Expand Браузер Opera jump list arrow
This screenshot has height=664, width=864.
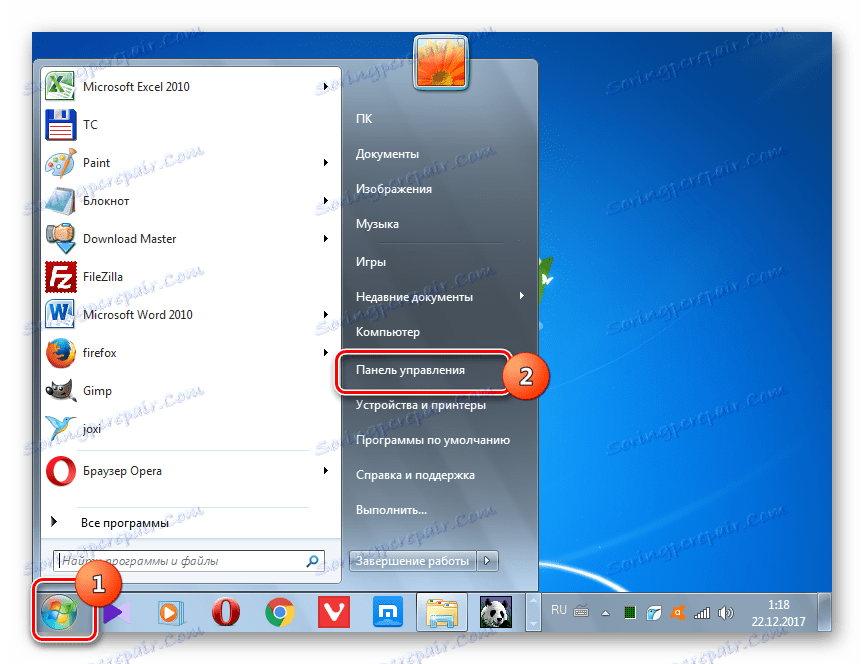326,471
